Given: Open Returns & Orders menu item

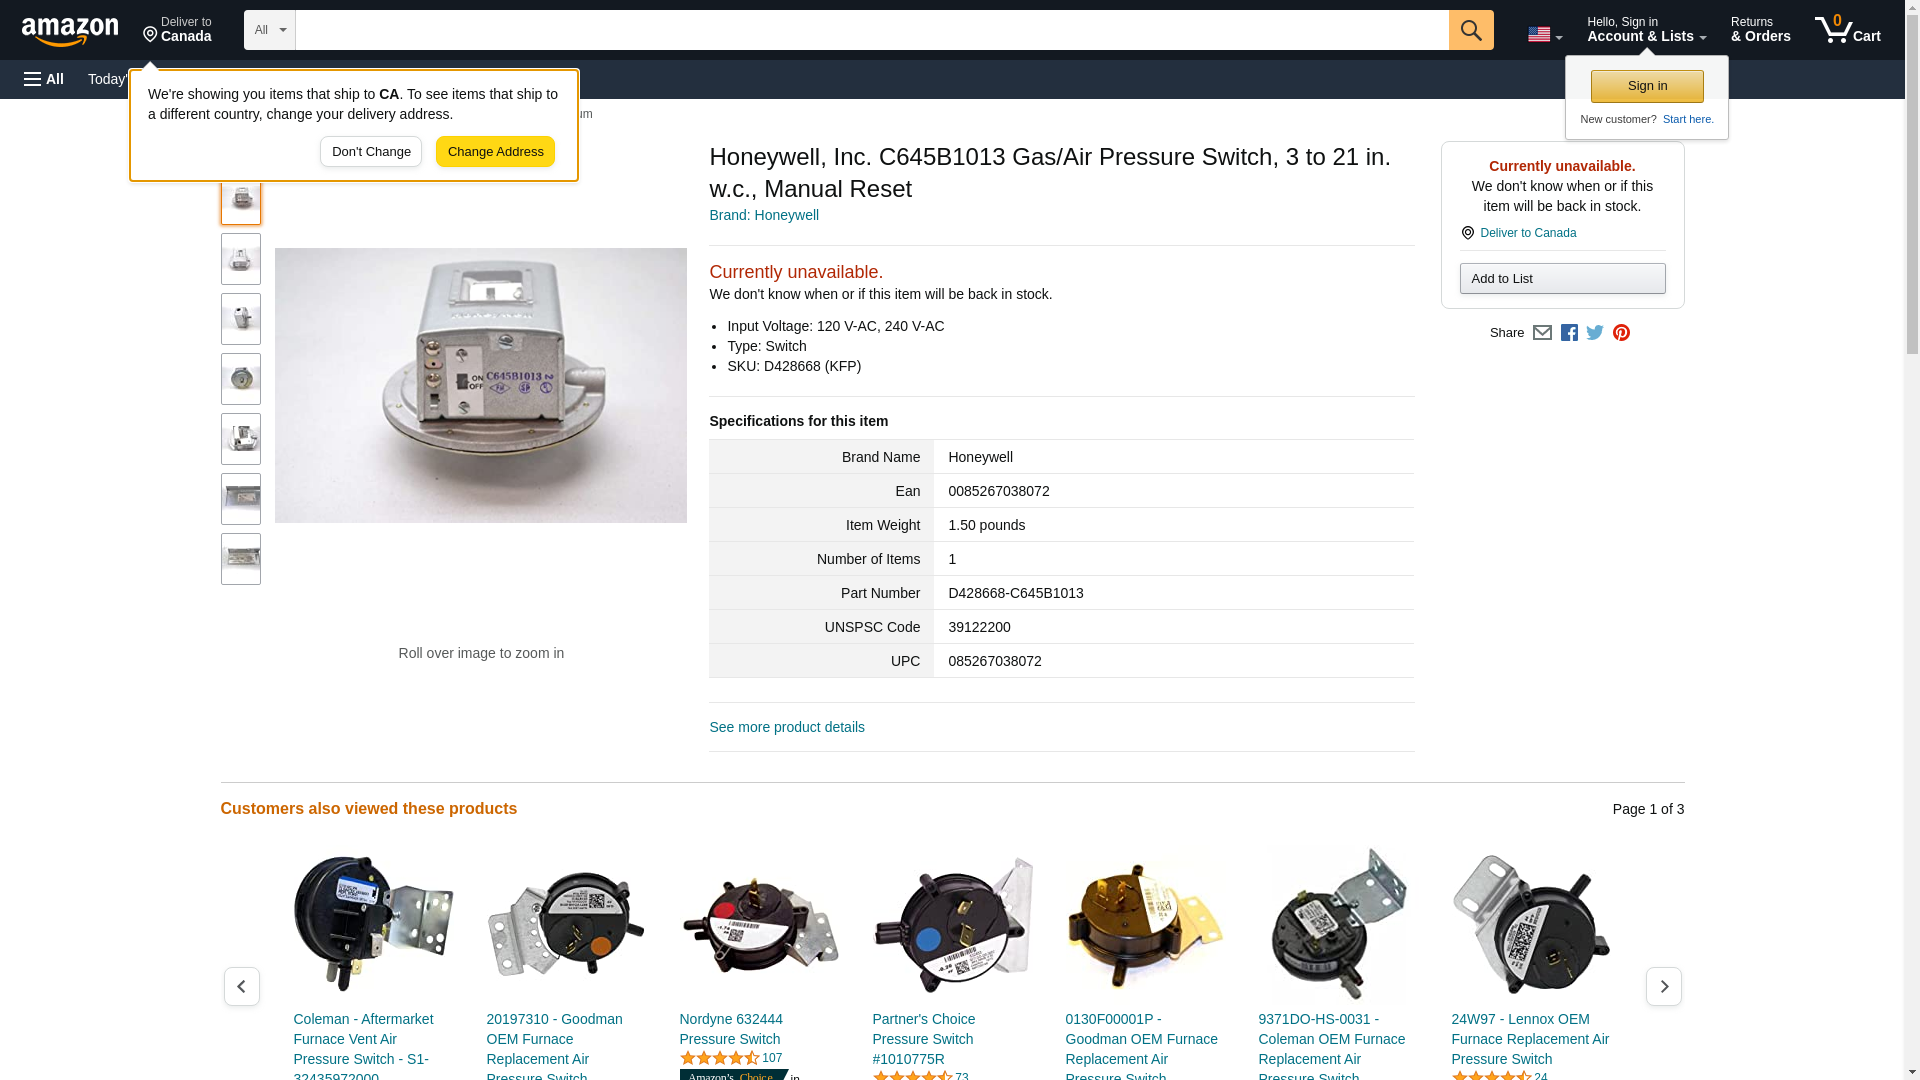Looking at the screenshot, I should click(1760, 30).
